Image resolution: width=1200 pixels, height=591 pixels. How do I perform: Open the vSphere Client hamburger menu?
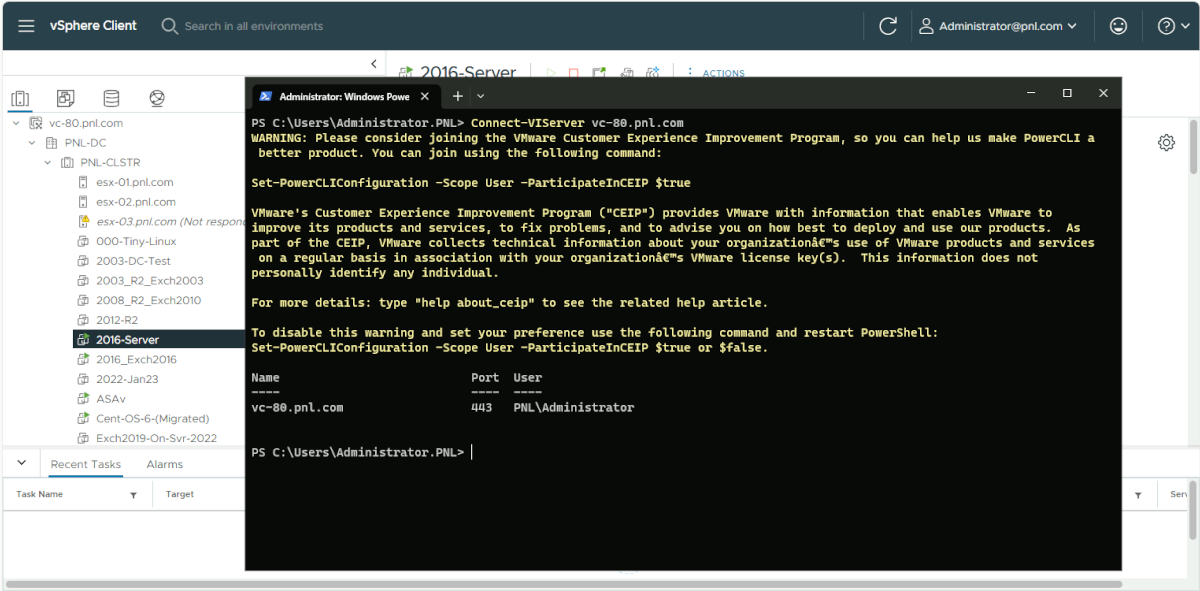coord(26,26)
